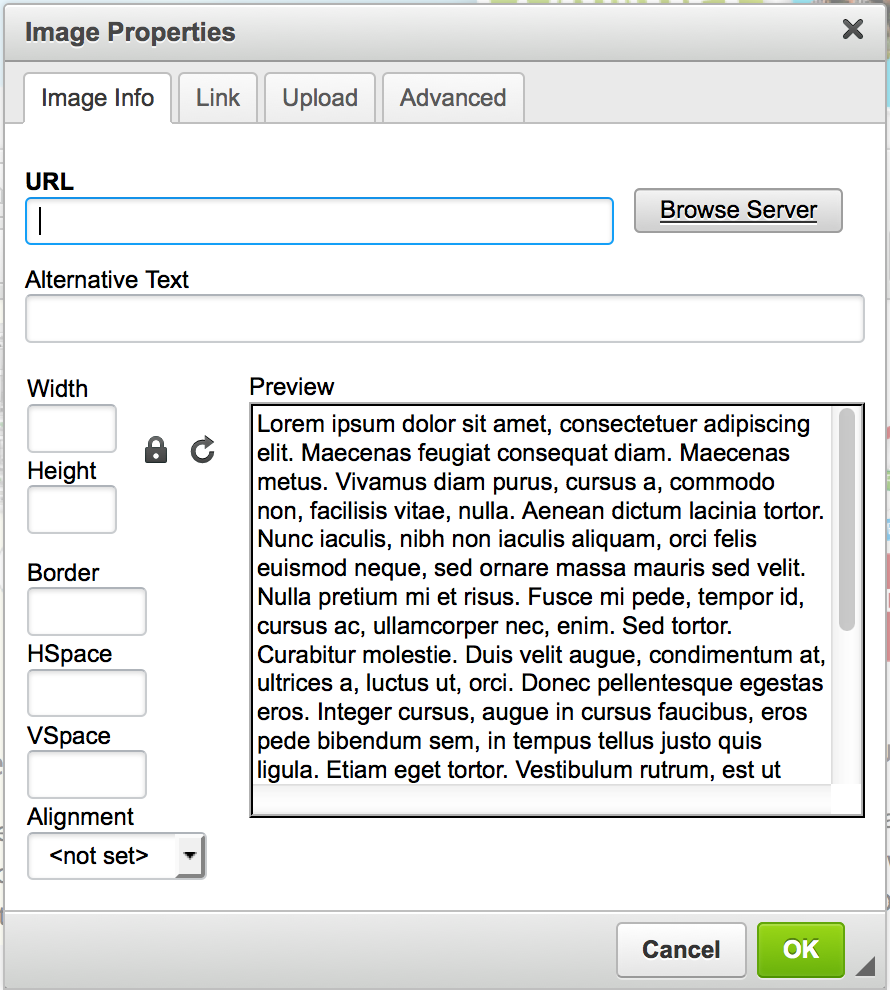
Task: Click the Height input box
Action: [x=72, y=510]
